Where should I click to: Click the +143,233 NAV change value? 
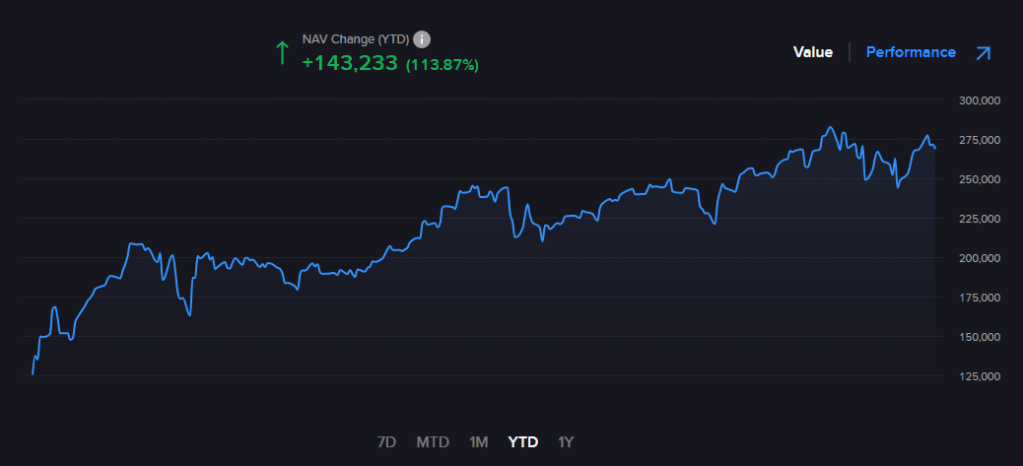pos(349,63)
